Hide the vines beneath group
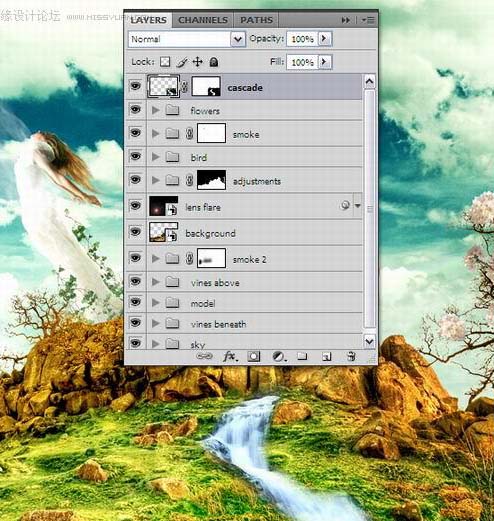The height and width of the screenshot is (521, 494). (x=135, y=322)
